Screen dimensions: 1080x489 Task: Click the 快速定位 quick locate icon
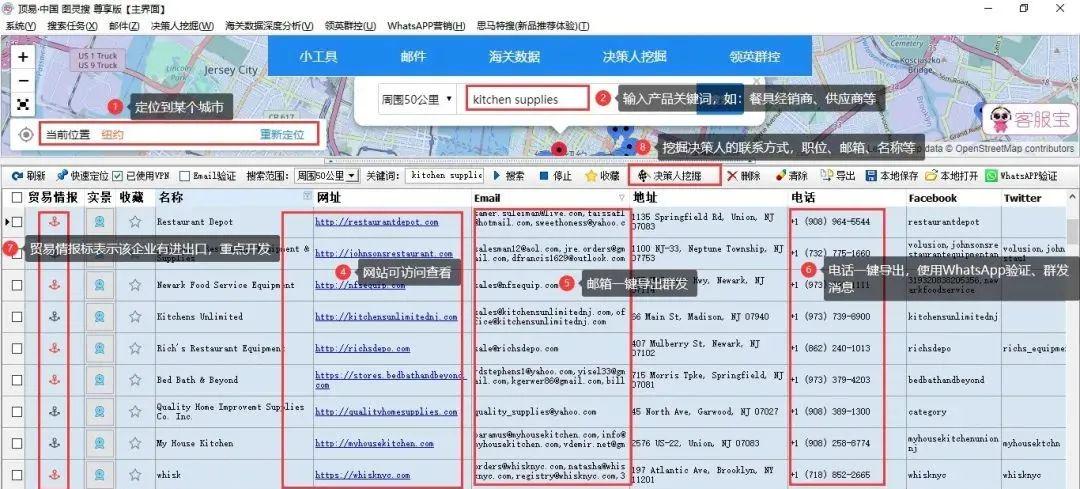coord(62,176)
